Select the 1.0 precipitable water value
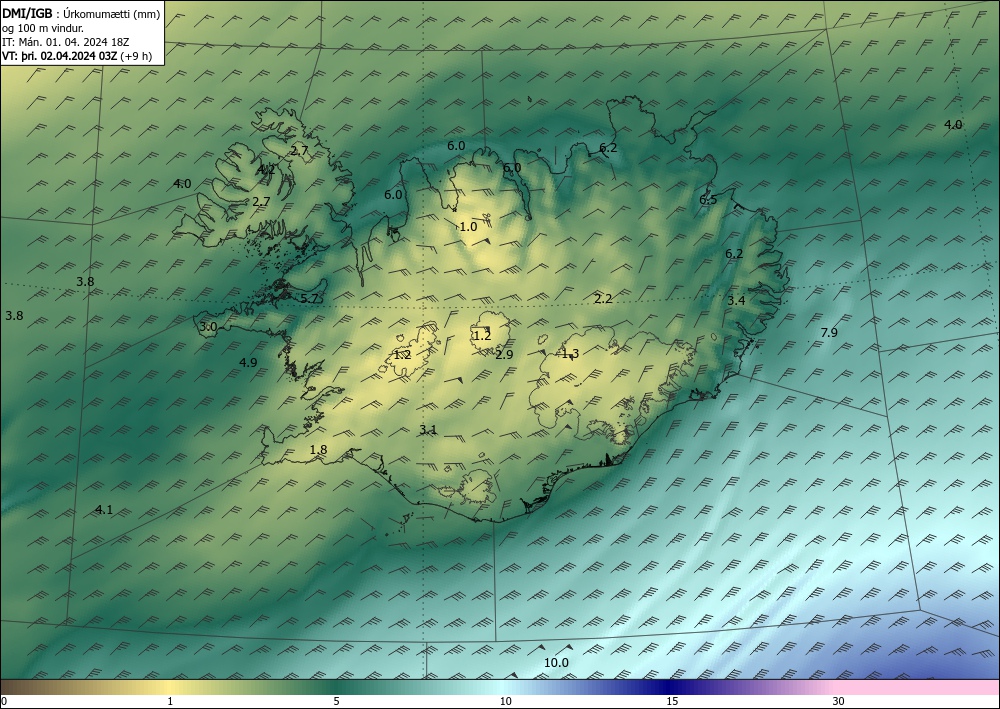 468,226
